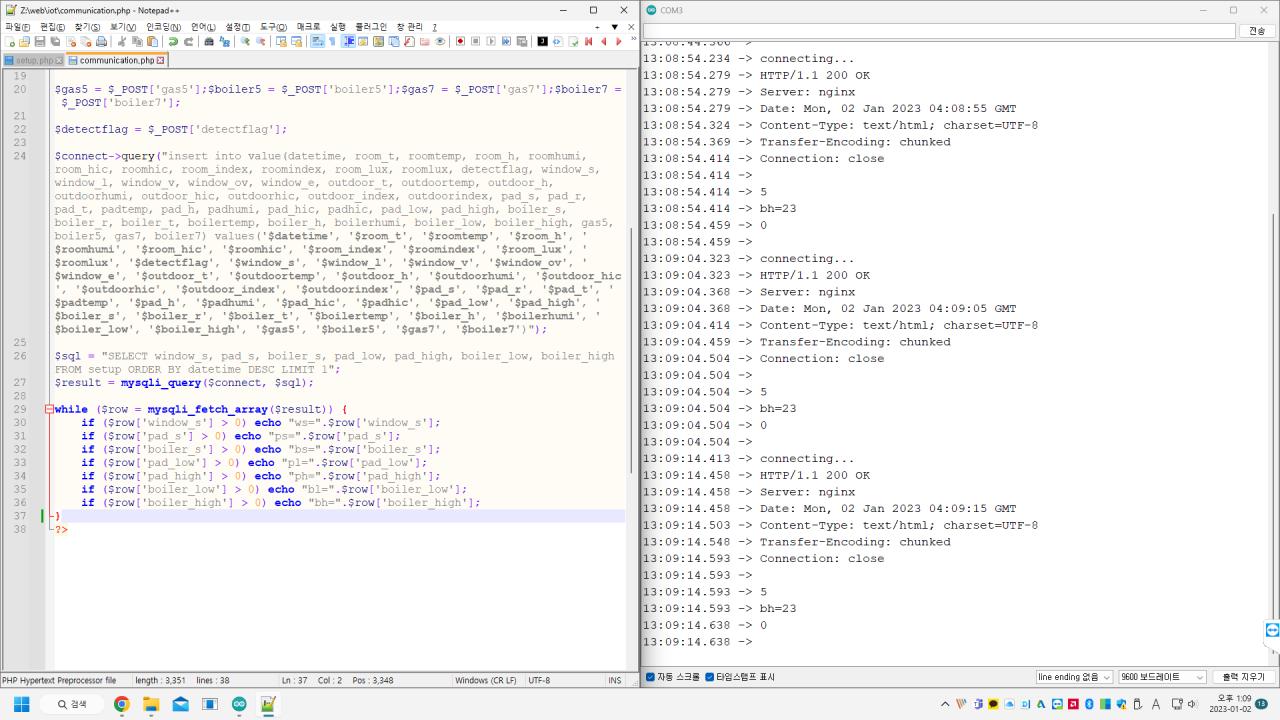Viewport: 1280px width, 720px height.
Task: Collapse the while loop fold marker
Action: (x=48, y=409)
